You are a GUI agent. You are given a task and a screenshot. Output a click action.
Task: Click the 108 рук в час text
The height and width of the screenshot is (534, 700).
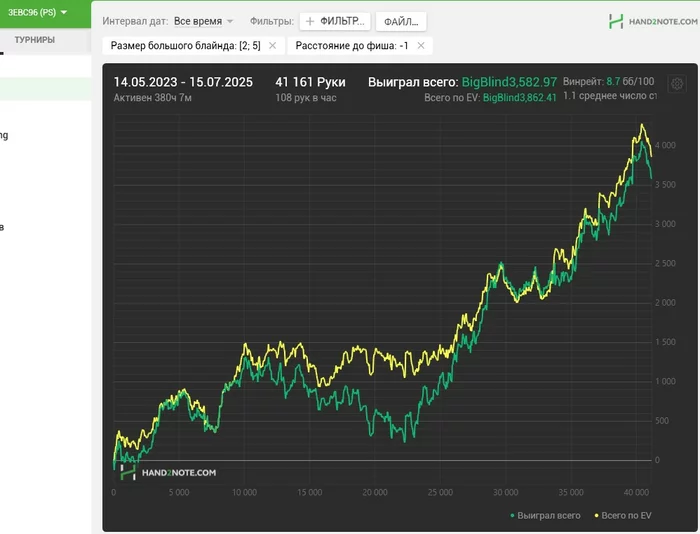point(306,98)
